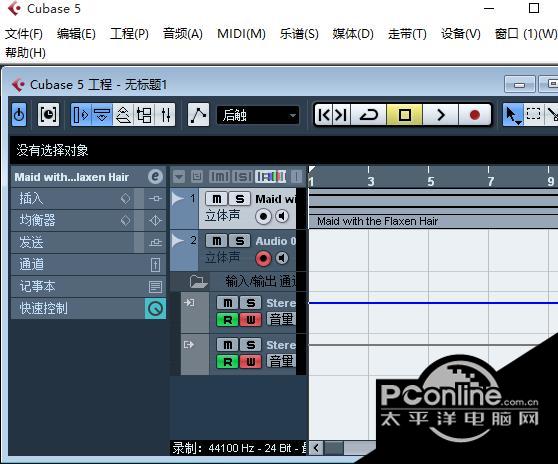Toggle monitor speaker on Maid track
558x464 pixels.
[282, 216]
